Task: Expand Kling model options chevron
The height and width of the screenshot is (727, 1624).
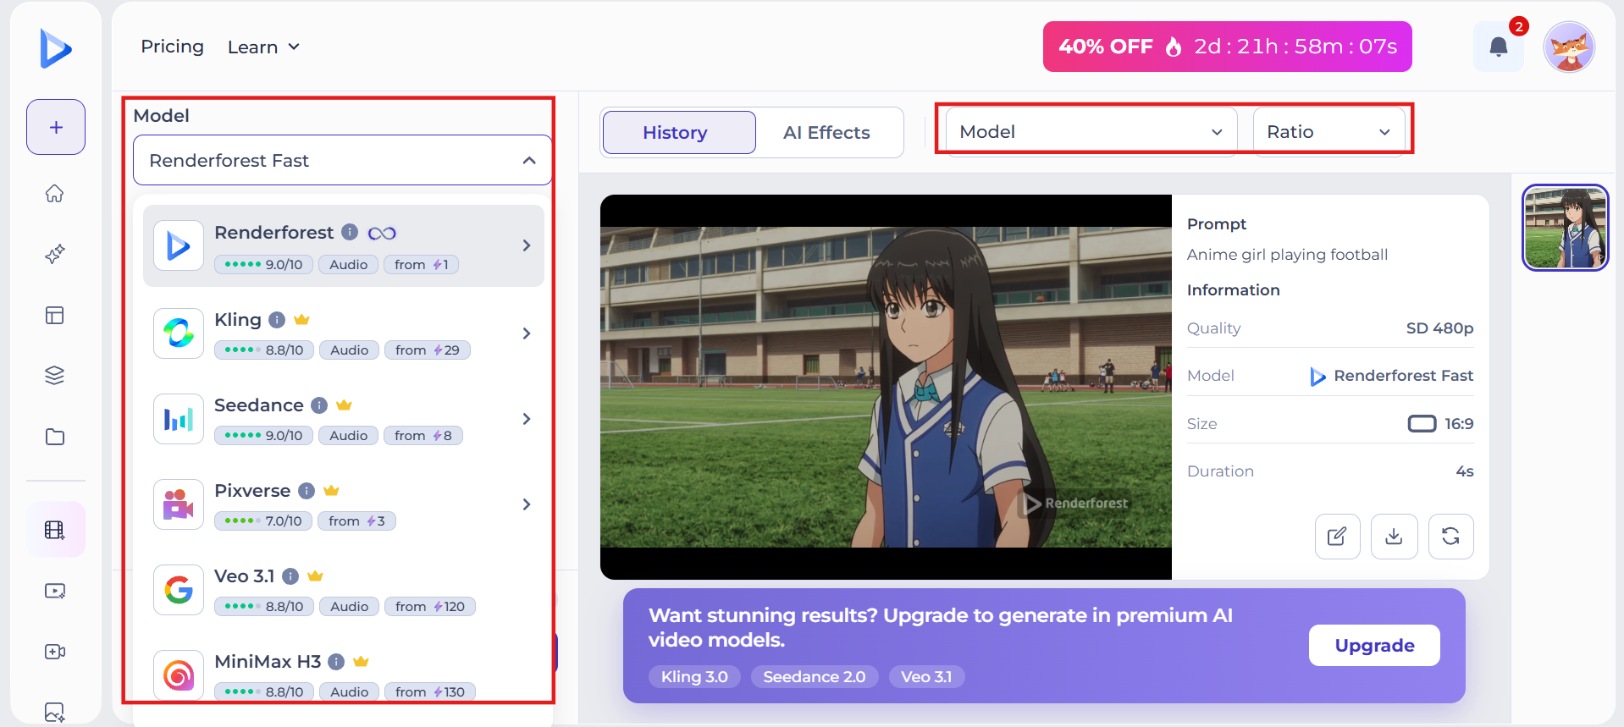Action: click(x=526, y=333)
